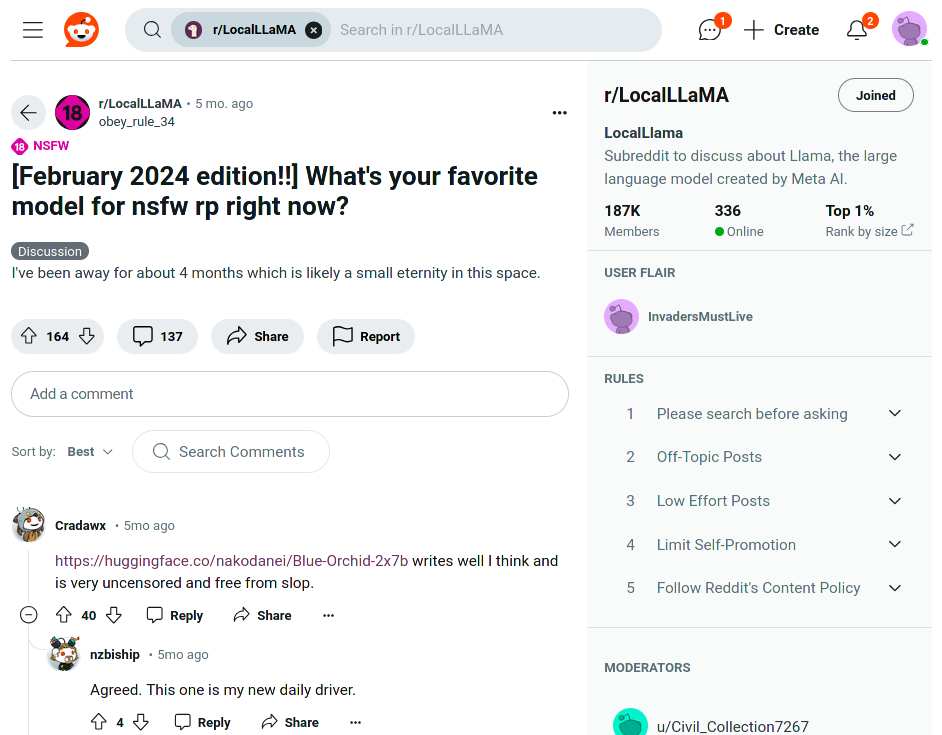Go to the Reddit home logo

click(x=81, y=30)
